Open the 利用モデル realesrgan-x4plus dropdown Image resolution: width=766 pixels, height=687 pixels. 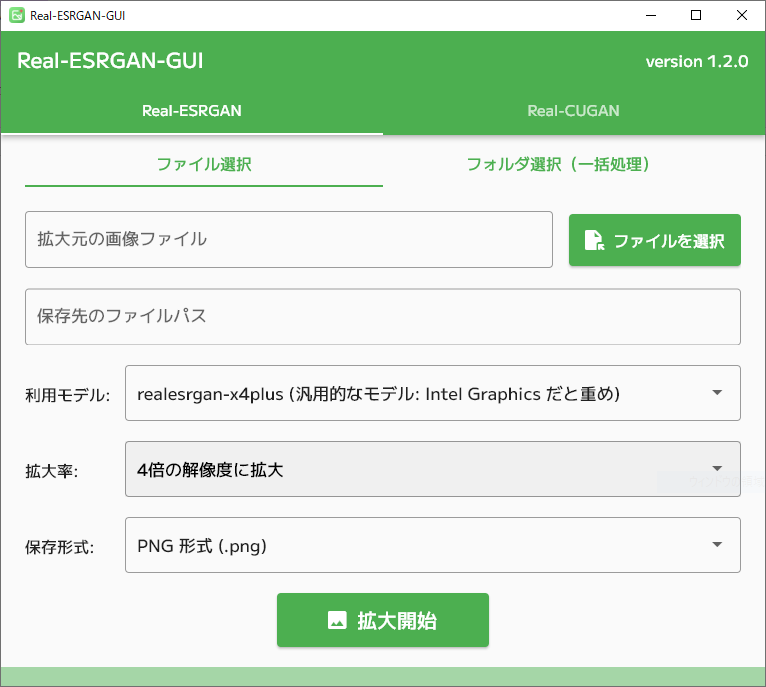tap(433, 393)
